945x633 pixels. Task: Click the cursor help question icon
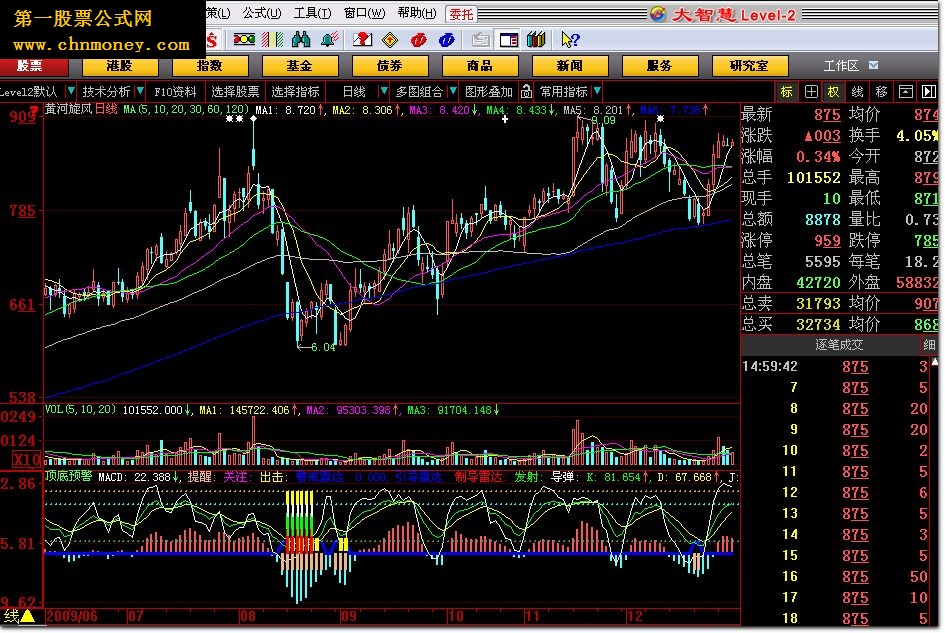pyautogui.click(x=570, y=40)
